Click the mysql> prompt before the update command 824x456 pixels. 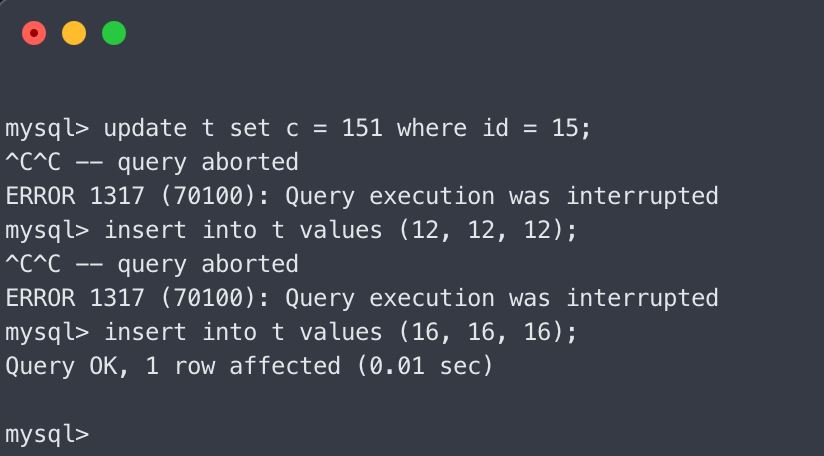[x=47, y=128]
